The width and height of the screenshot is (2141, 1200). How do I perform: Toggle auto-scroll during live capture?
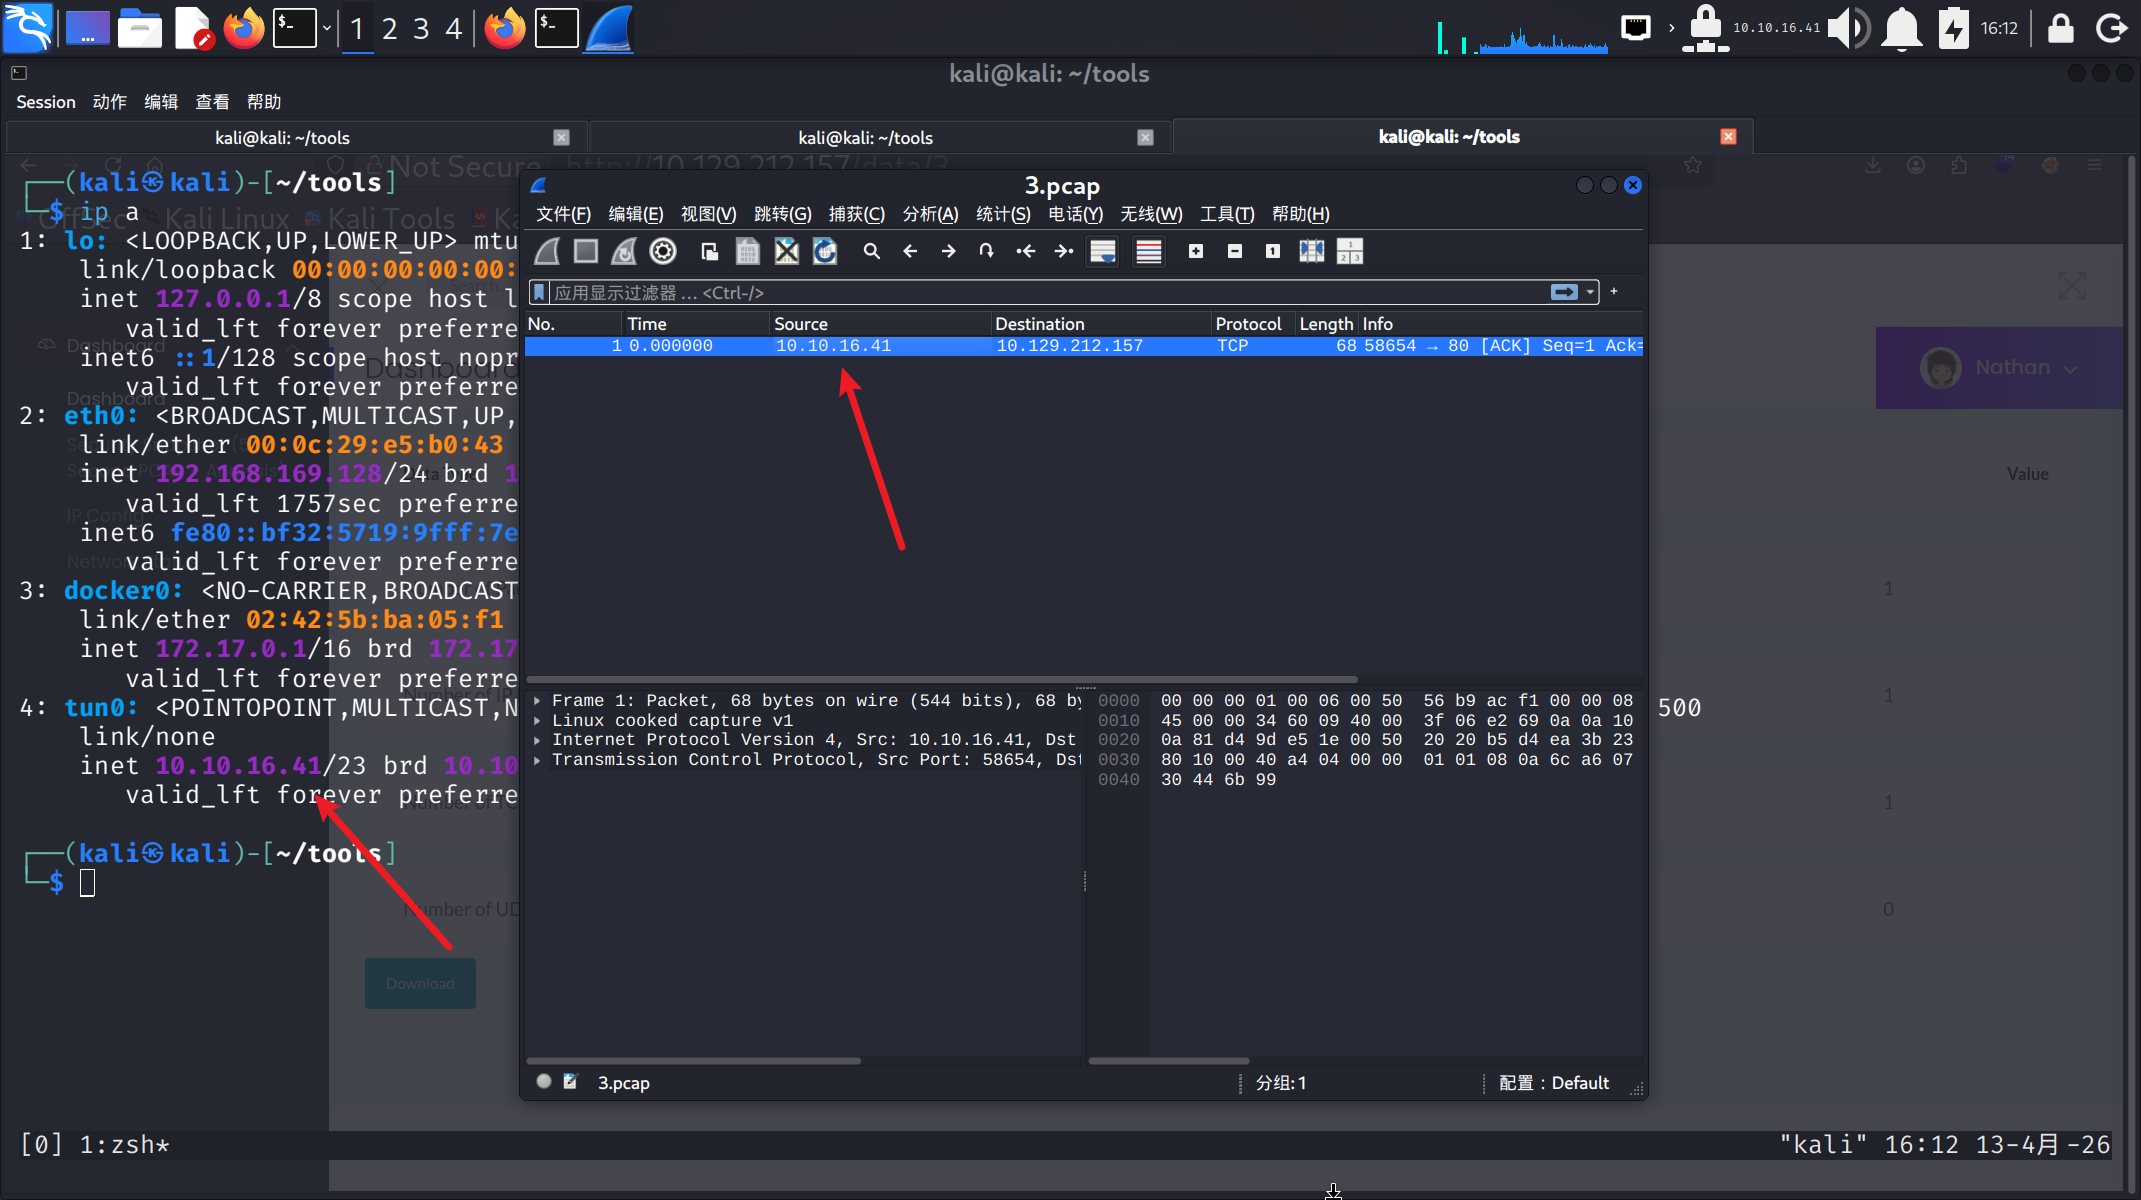point(1103,252)
